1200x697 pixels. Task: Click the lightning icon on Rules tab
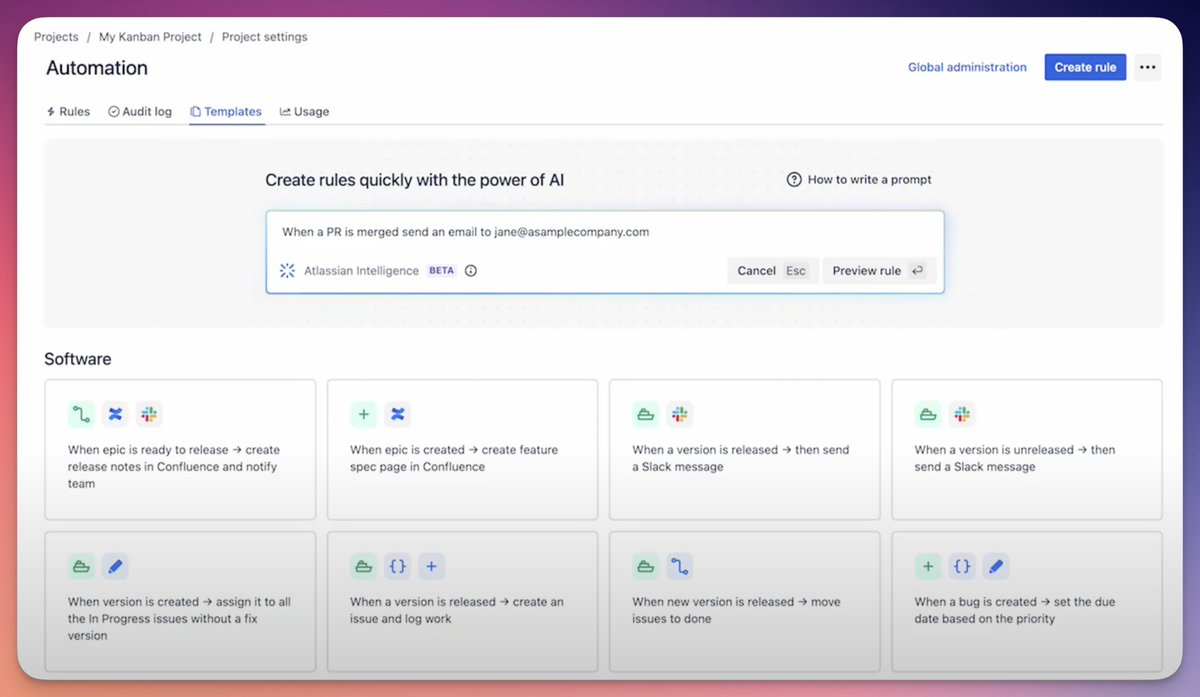[51, 112]
